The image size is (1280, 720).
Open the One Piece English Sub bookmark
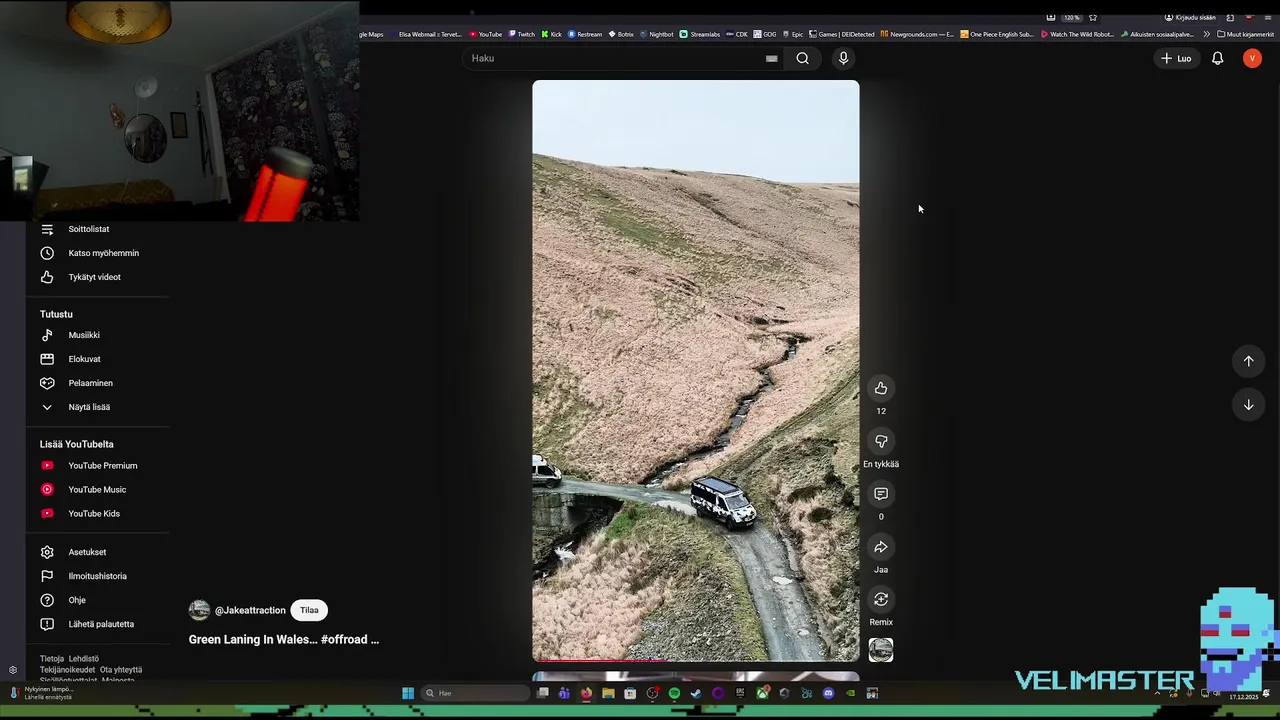click(x=997, y=34)
